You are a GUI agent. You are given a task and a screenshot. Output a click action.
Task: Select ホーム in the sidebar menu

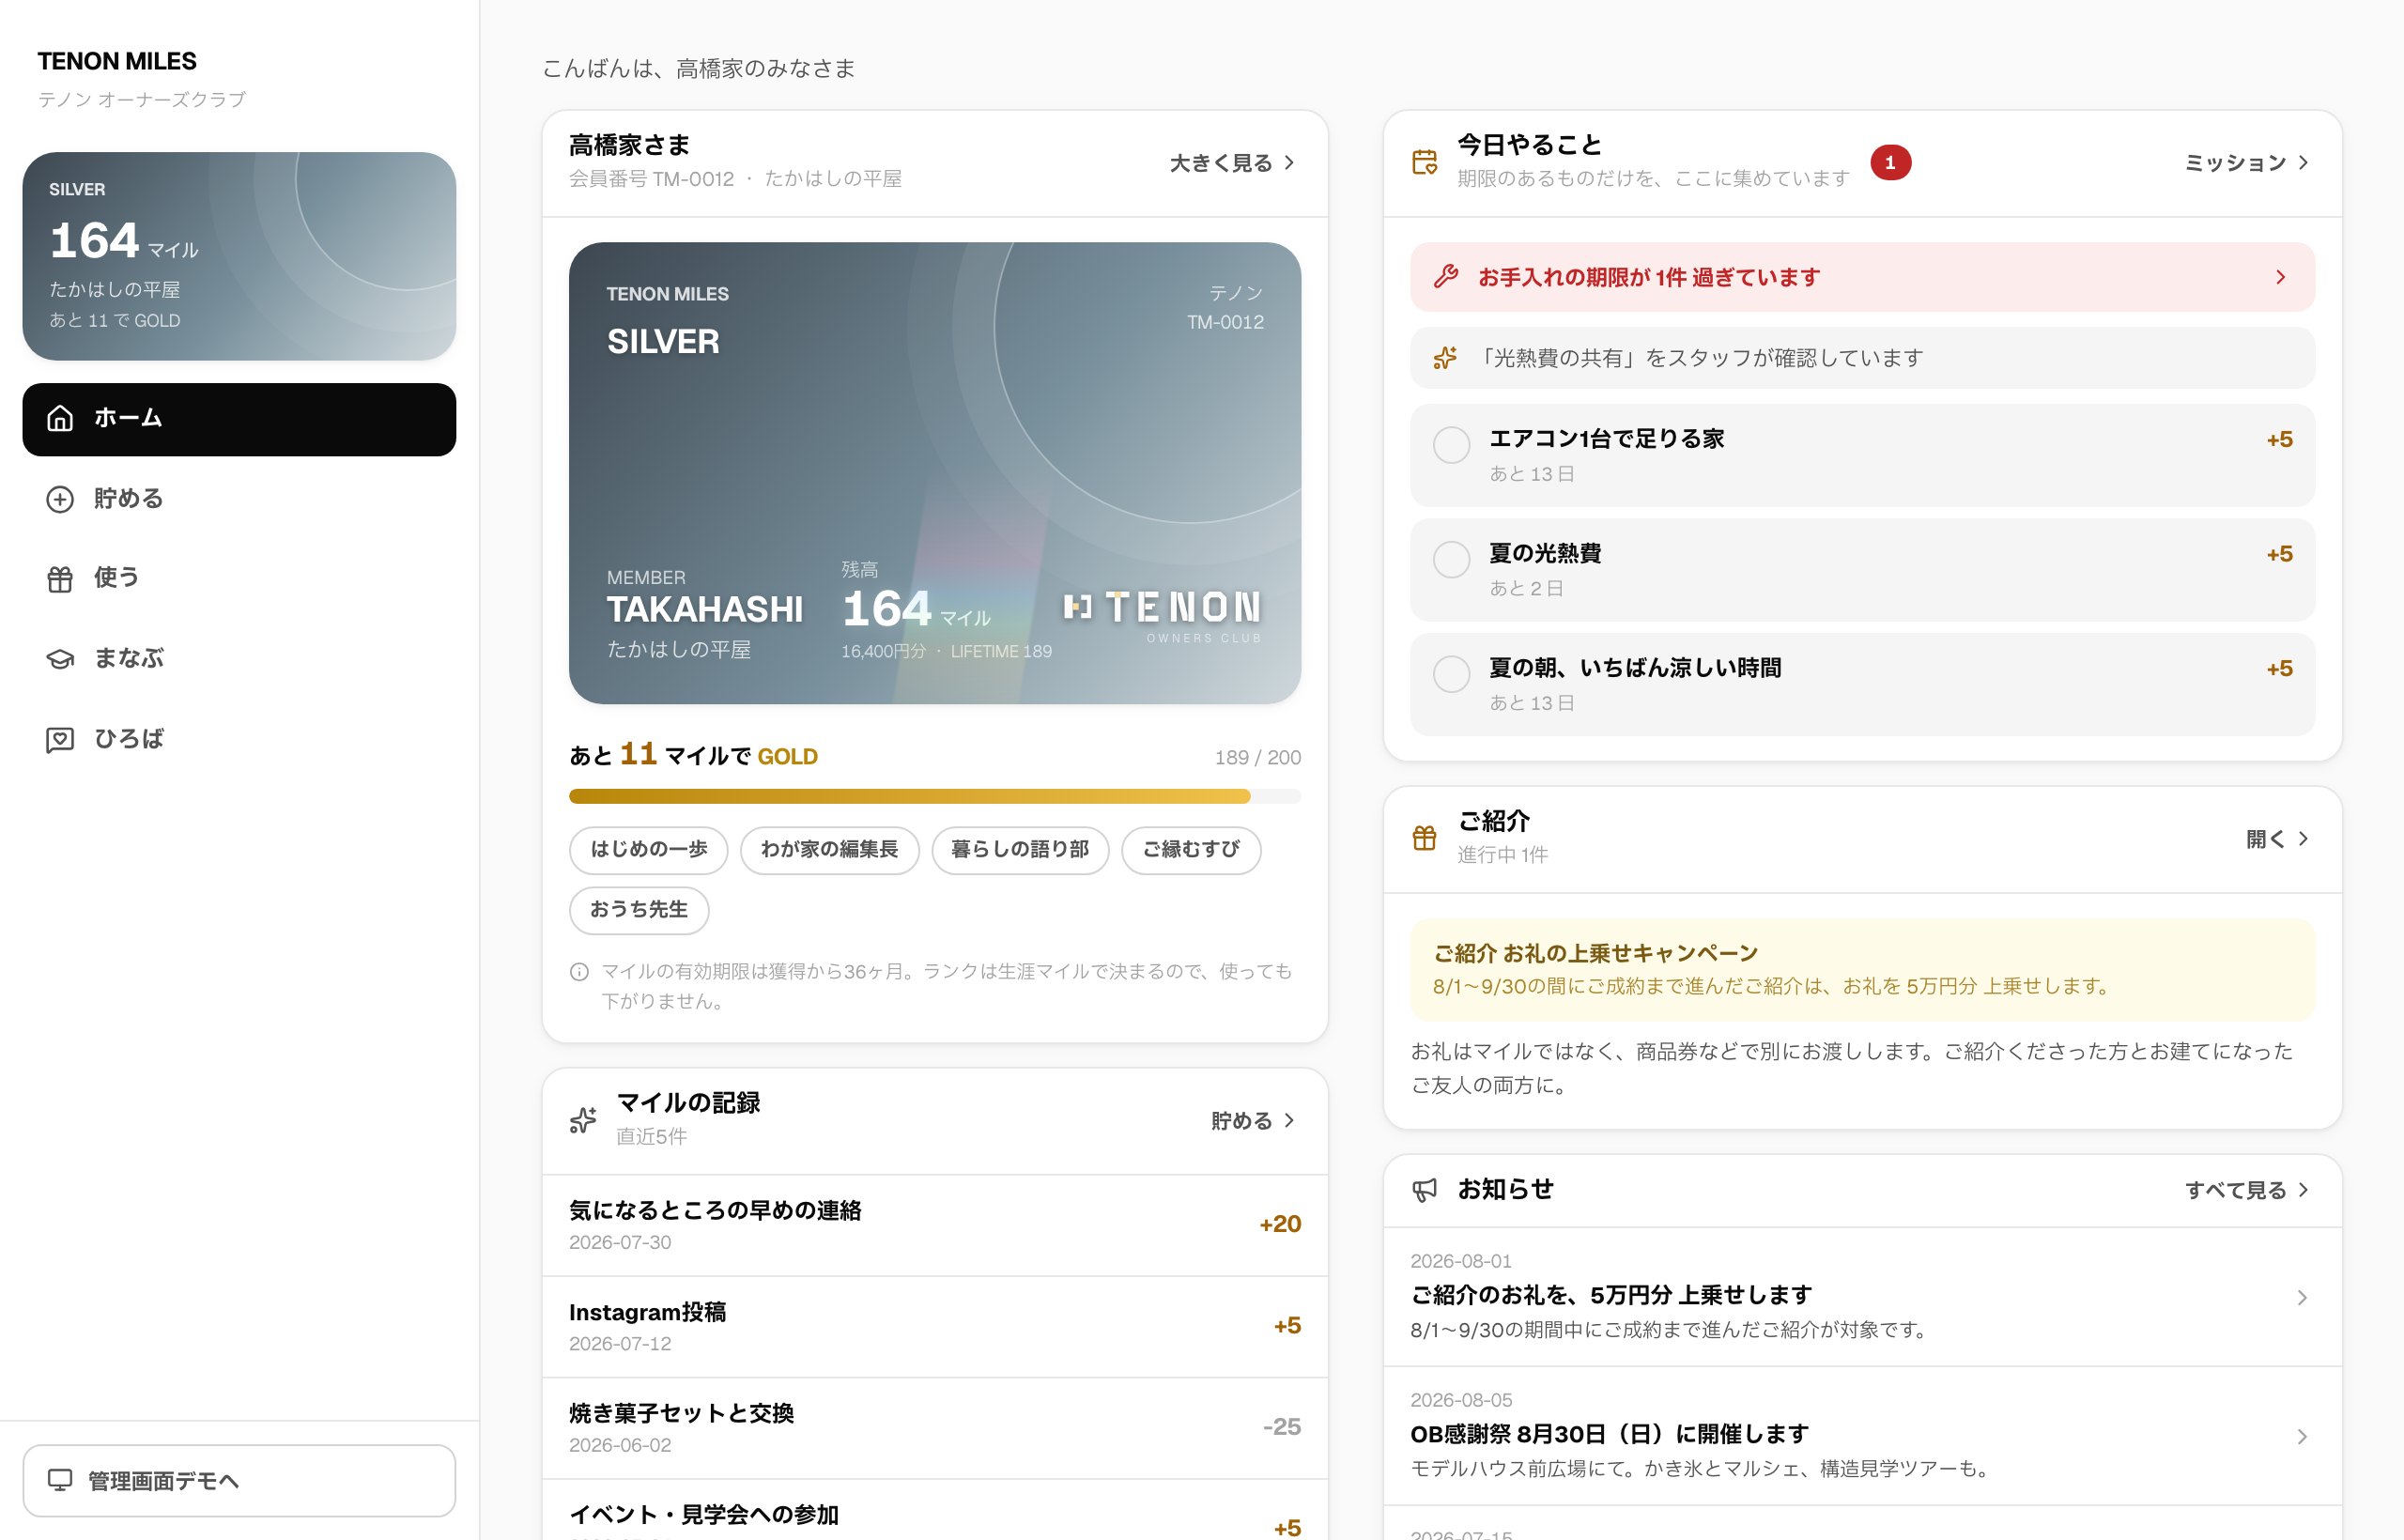[239, 419]
